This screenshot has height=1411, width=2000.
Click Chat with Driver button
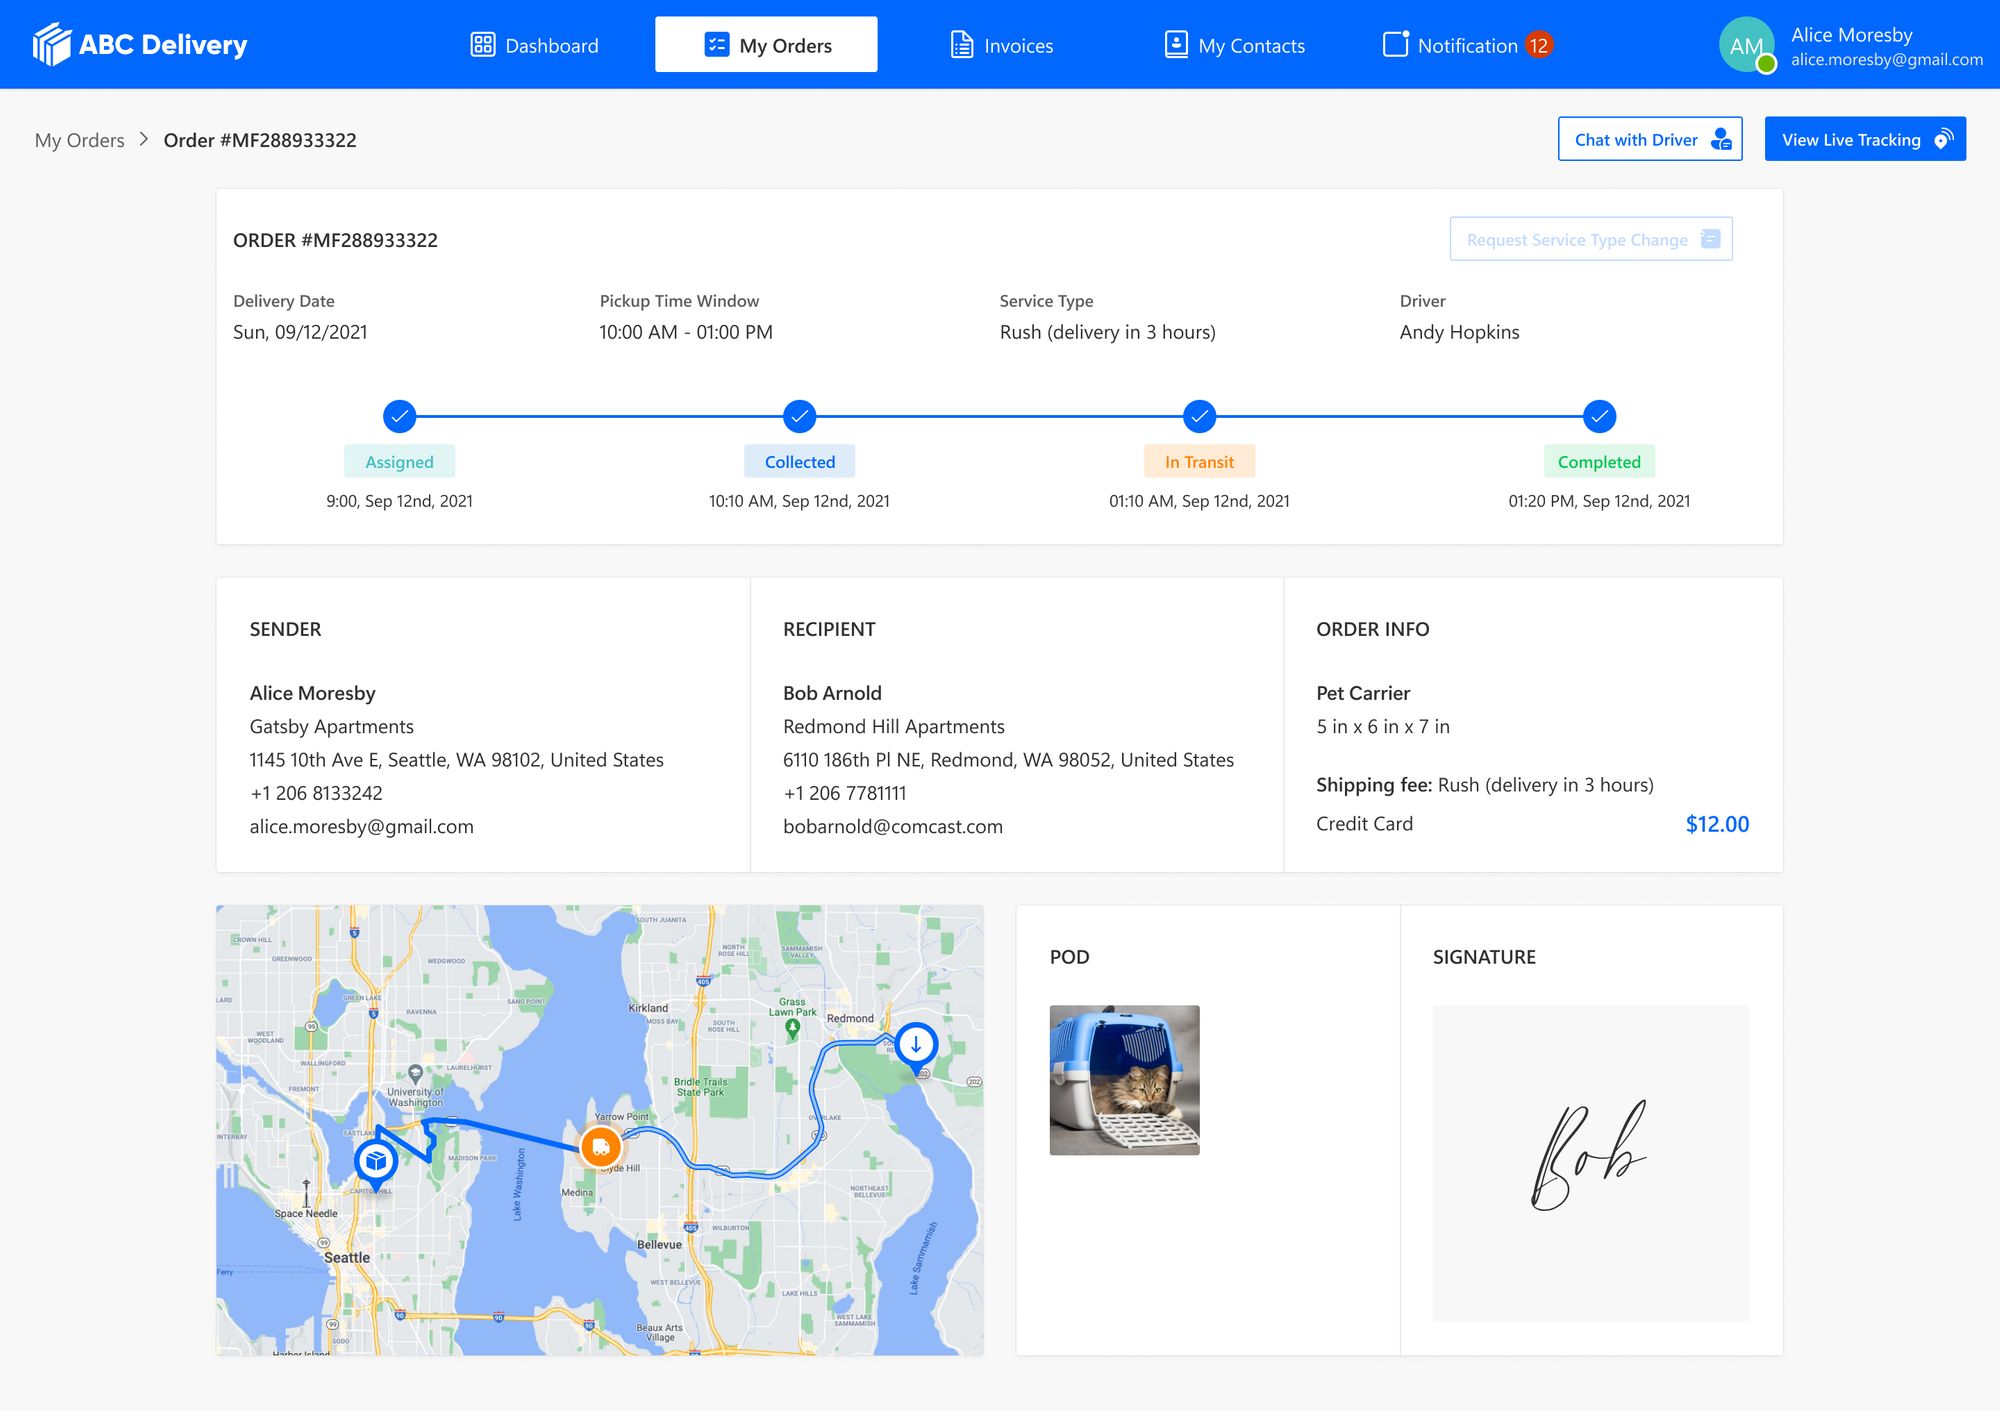pos(1649,139)
